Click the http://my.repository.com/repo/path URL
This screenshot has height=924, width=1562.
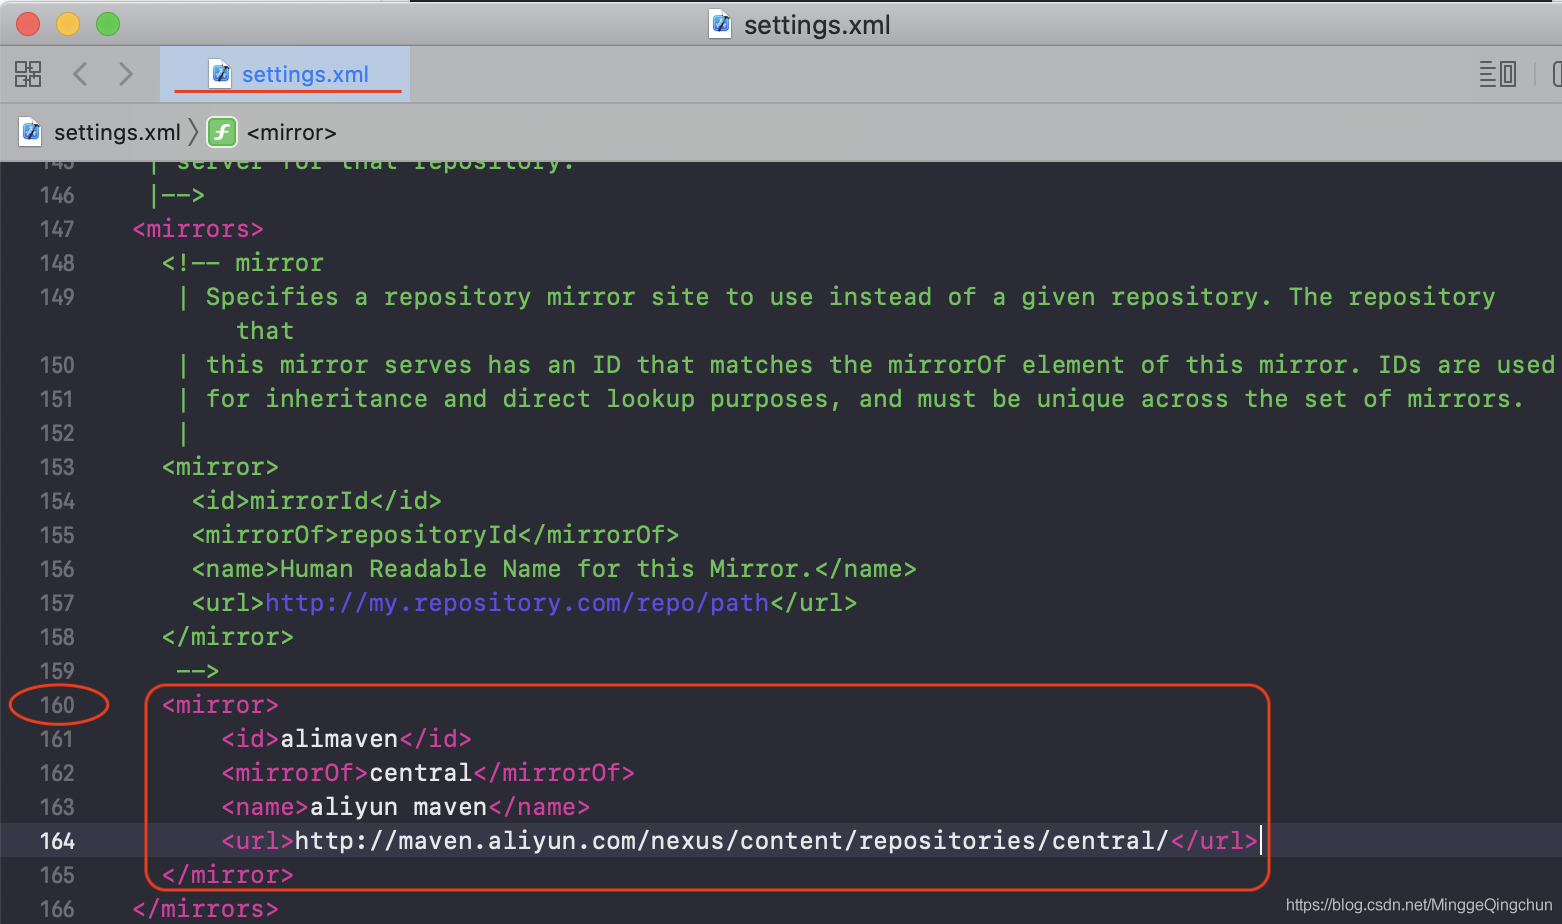[x=517, y=603]
